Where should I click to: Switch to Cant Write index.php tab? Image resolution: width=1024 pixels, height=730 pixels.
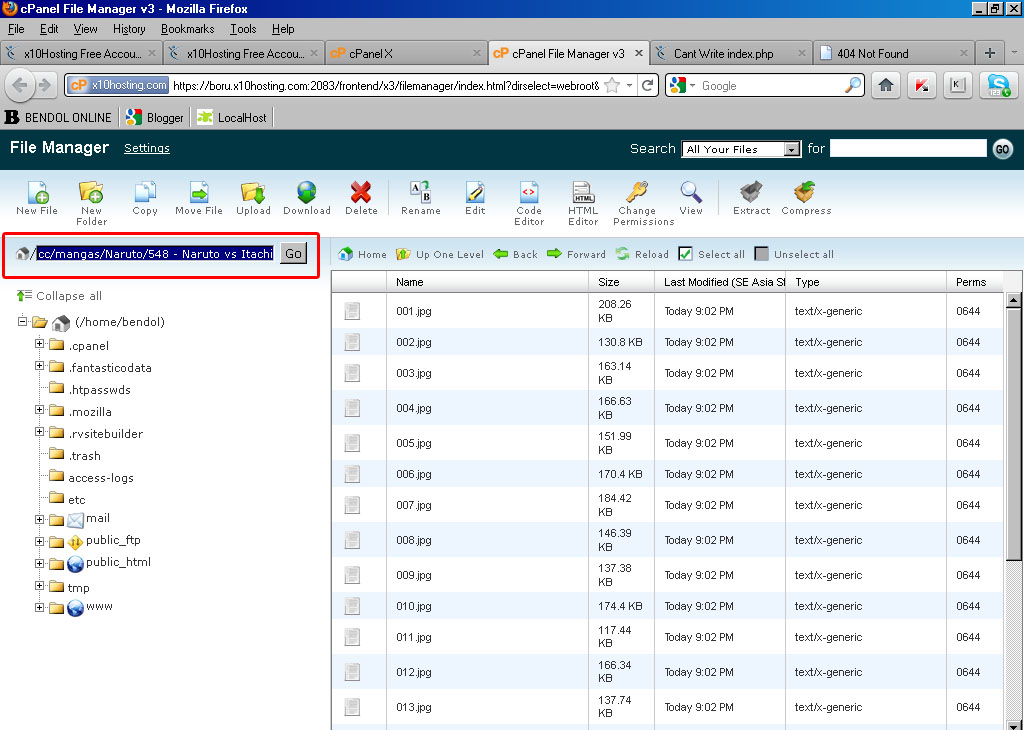coord(731,54)
